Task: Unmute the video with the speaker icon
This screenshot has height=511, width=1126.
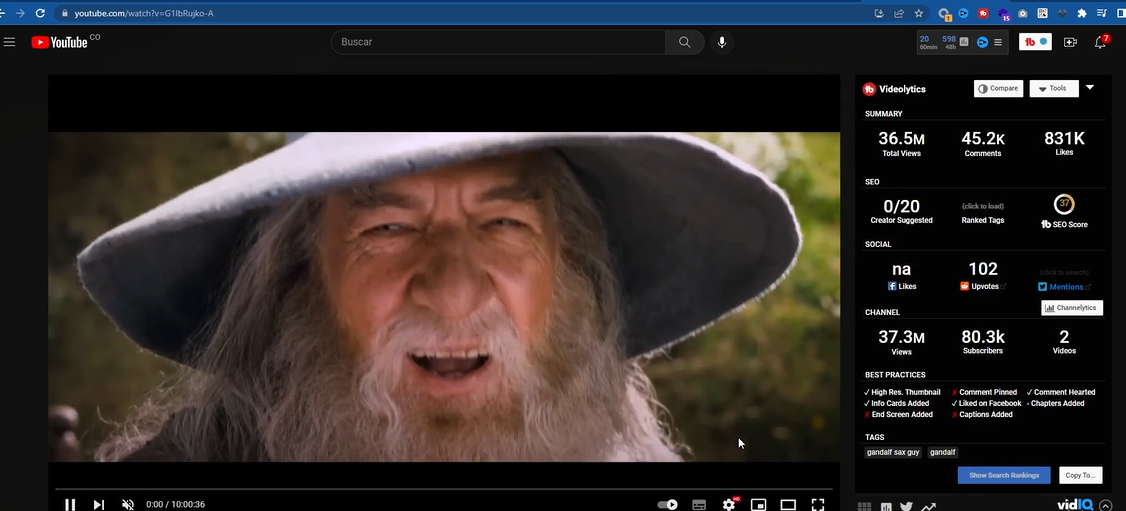Action: point(127,505)
